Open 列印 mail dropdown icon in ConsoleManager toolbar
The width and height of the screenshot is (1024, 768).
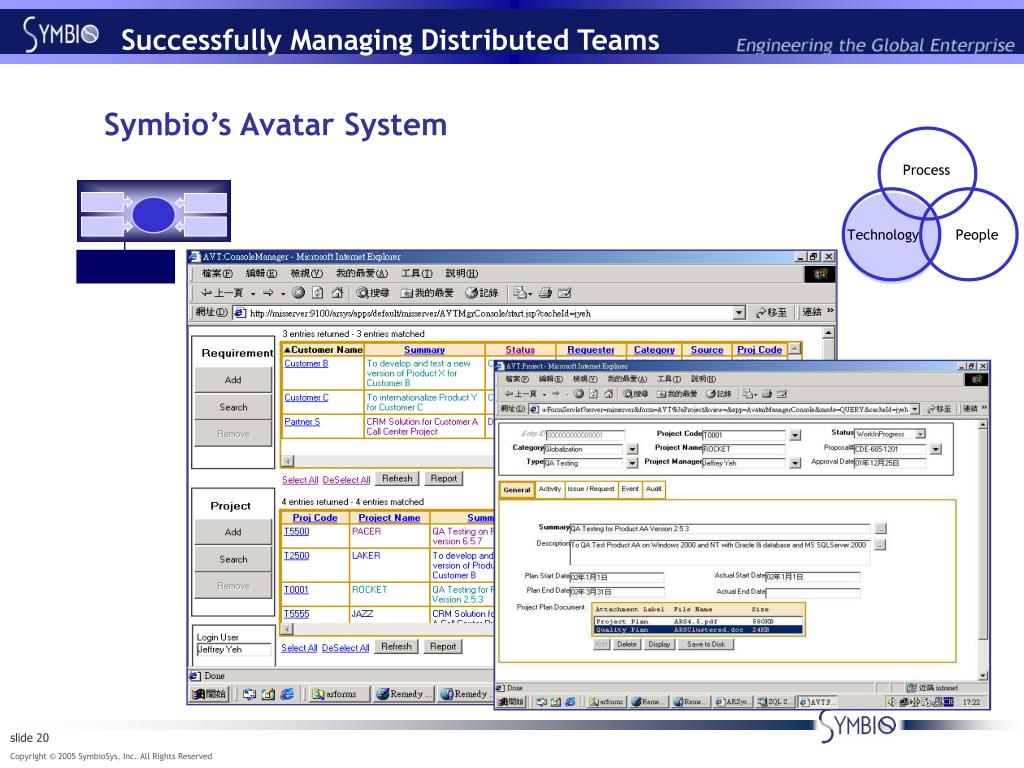pyautogui.click(x=522, y=293)
